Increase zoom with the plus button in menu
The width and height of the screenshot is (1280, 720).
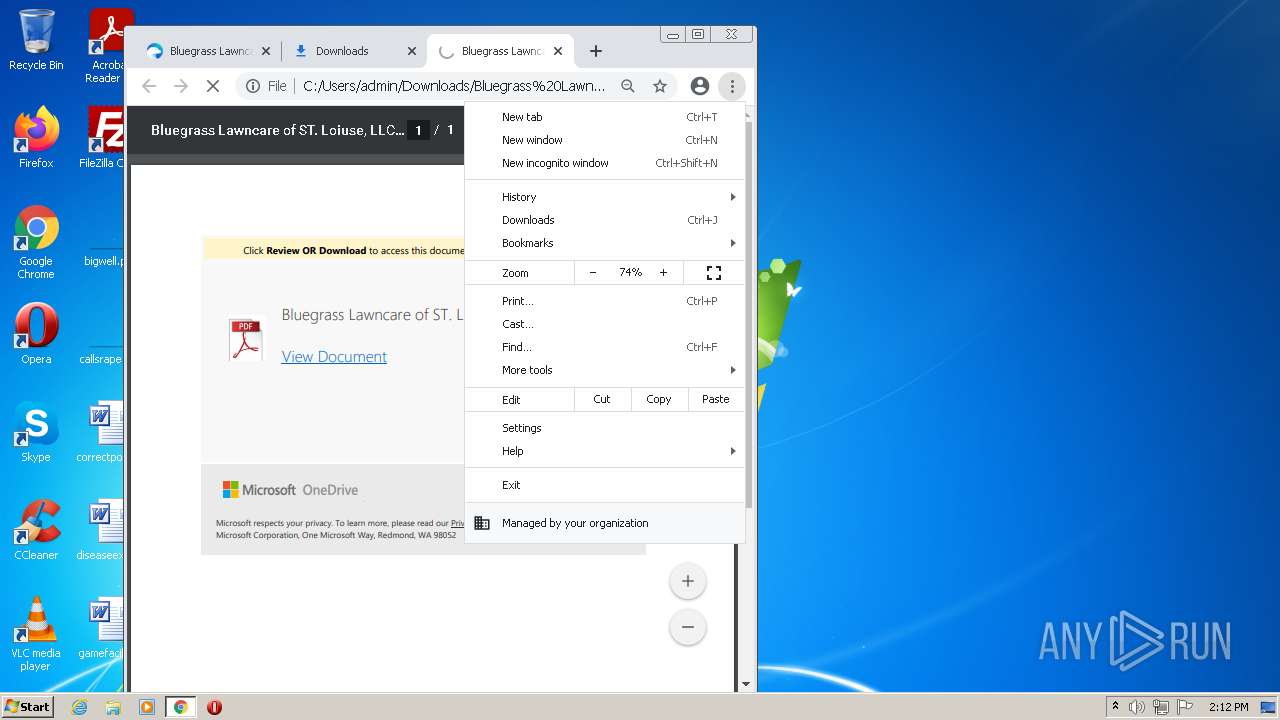tap(663, 272)
